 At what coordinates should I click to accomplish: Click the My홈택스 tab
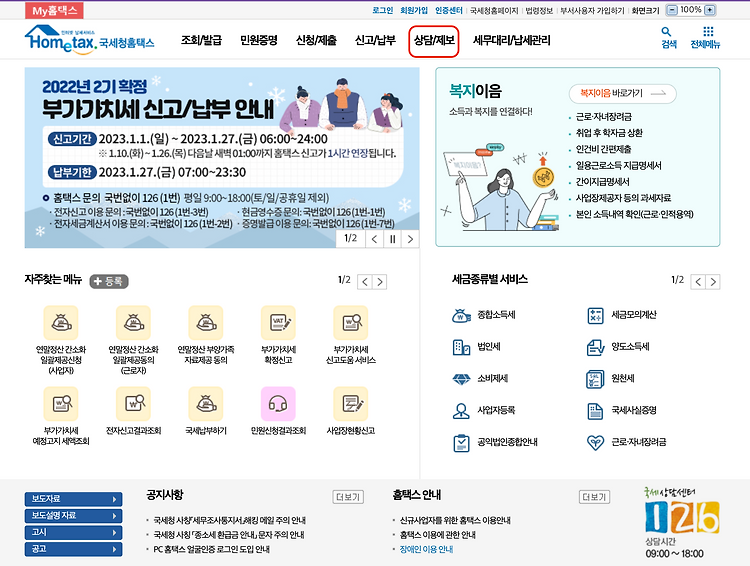click(54, 11)
